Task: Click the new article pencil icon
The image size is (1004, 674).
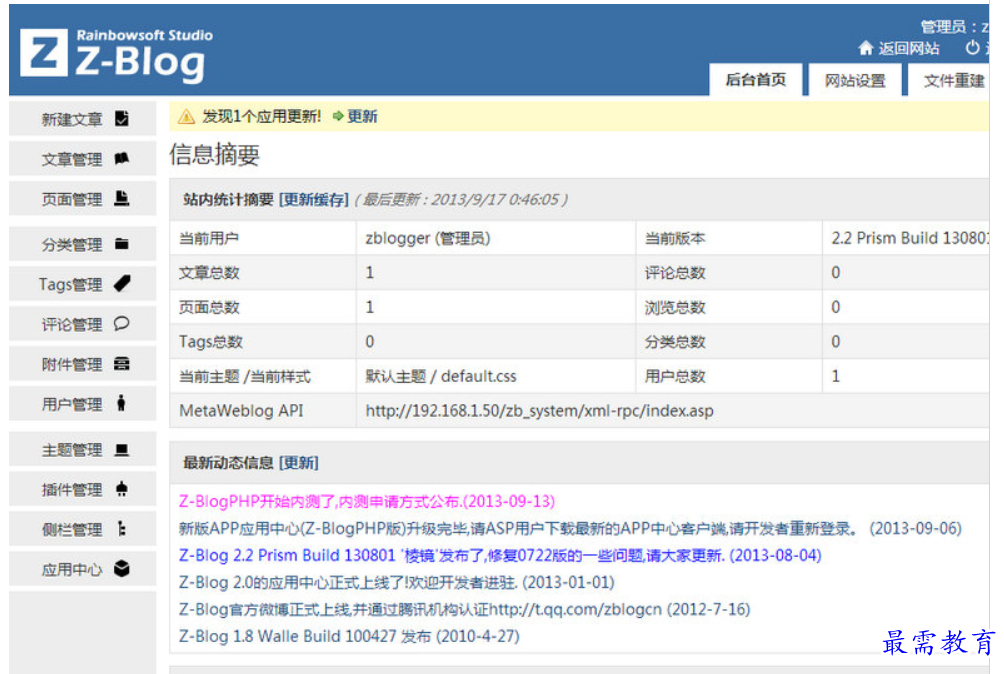Action: click(122, 118)
